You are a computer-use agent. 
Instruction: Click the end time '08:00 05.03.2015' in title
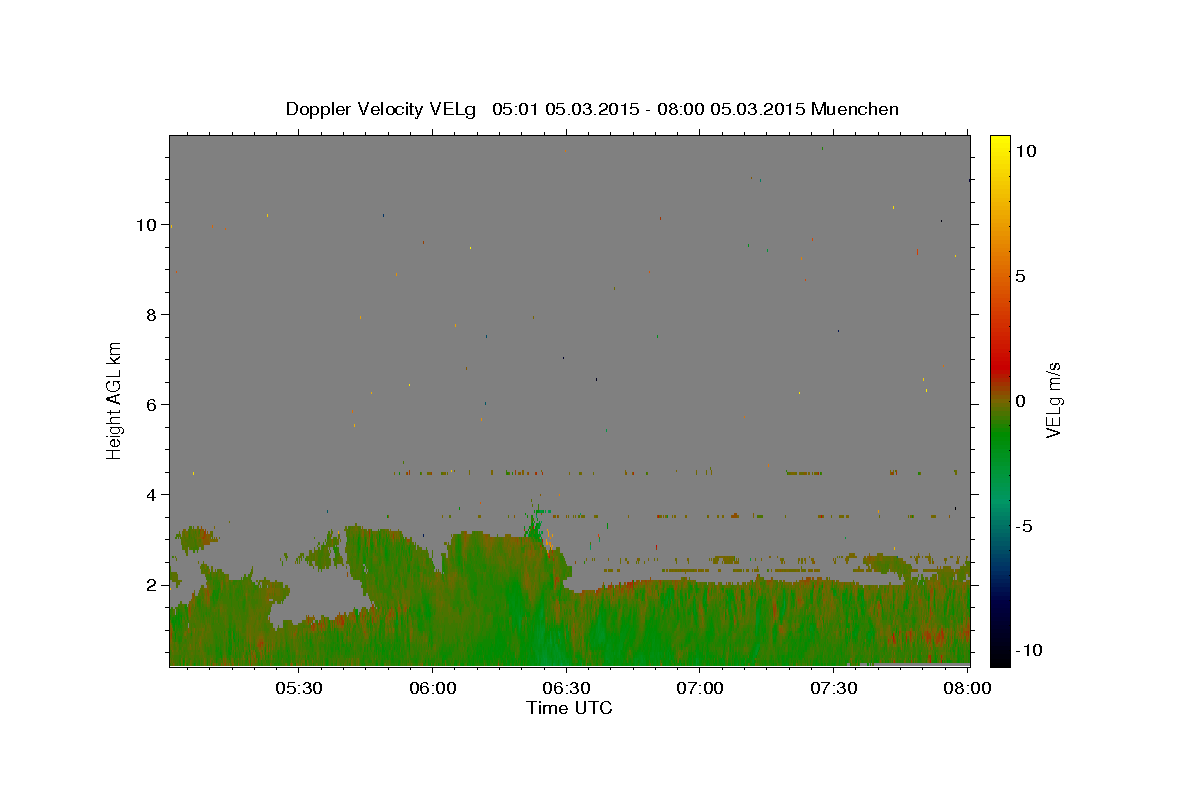tap(731, 109)
